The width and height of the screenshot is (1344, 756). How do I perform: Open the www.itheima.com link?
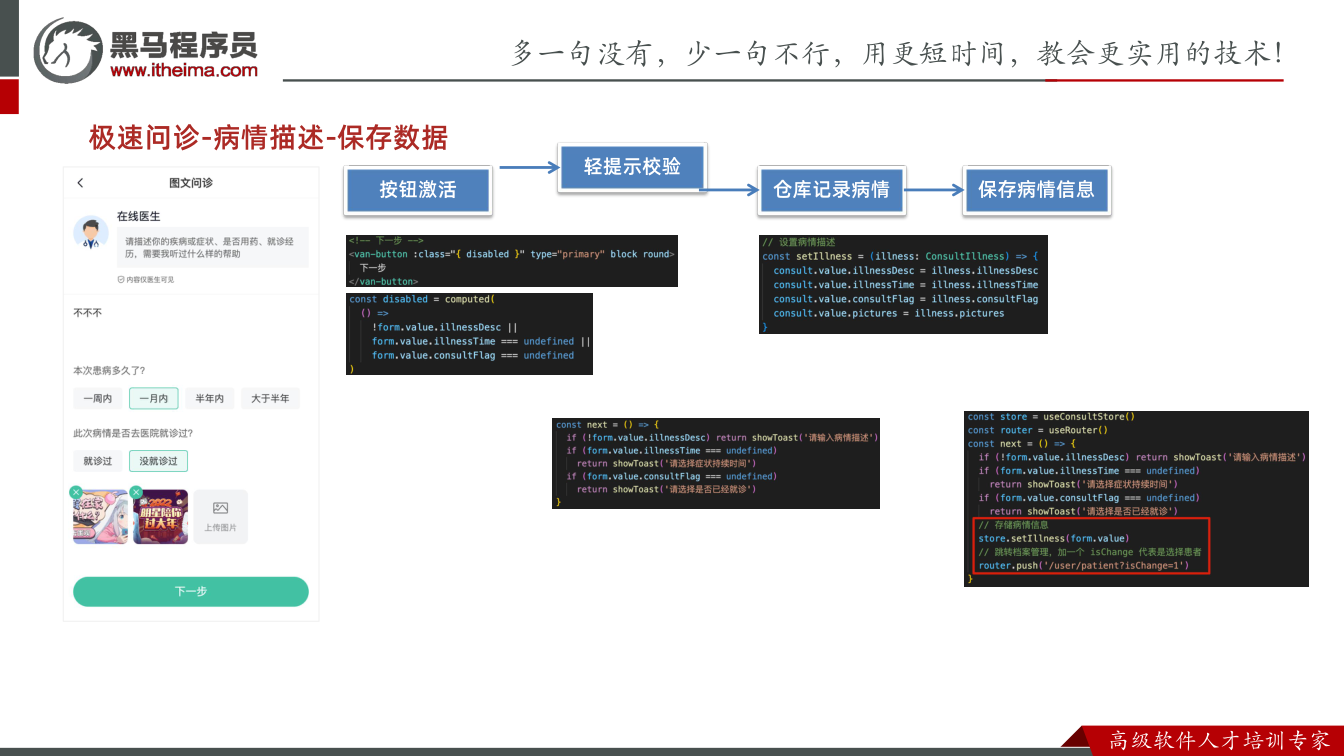(x=184, y=70)
